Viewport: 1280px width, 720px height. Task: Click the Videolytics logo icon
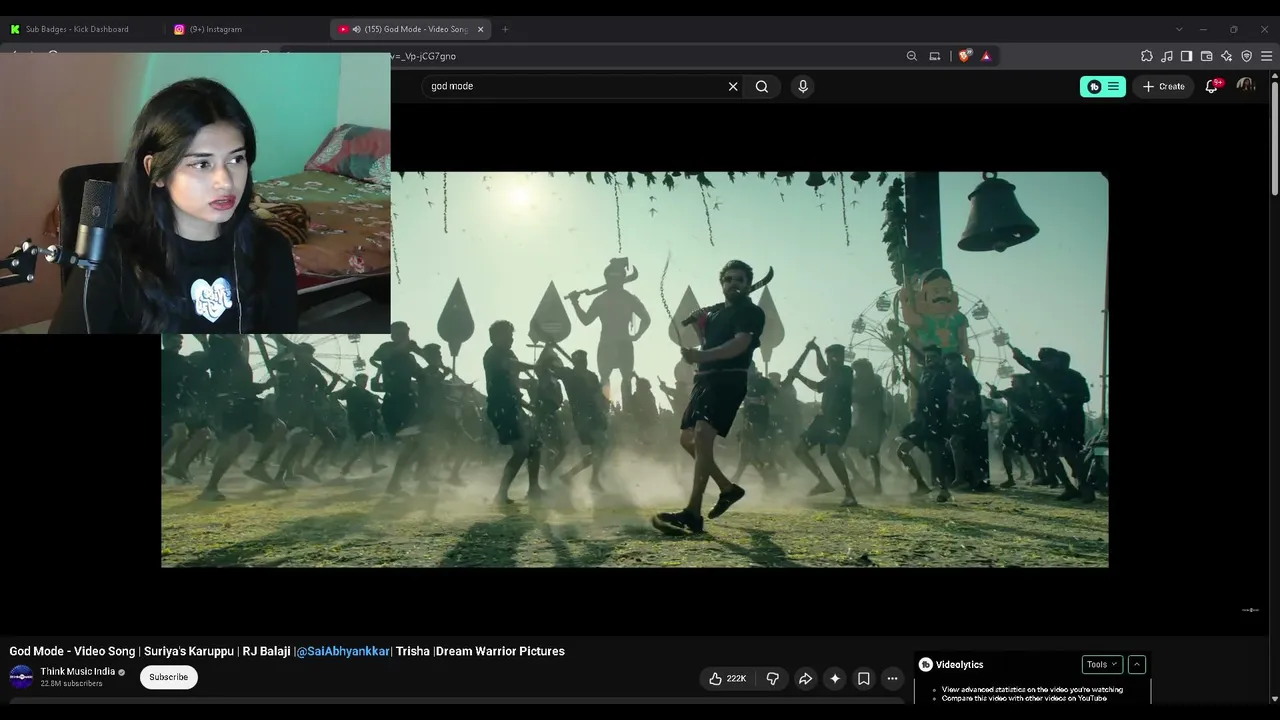click(x=925, y=664)
